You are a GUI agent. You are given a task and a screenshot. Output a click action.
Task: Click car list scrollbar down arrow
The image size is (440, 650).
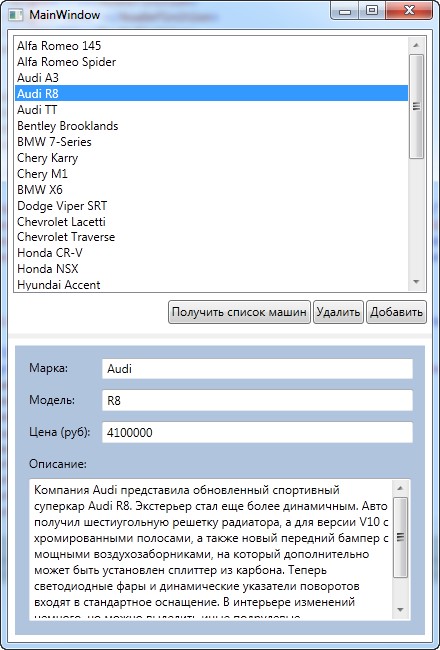click(416, 282)
